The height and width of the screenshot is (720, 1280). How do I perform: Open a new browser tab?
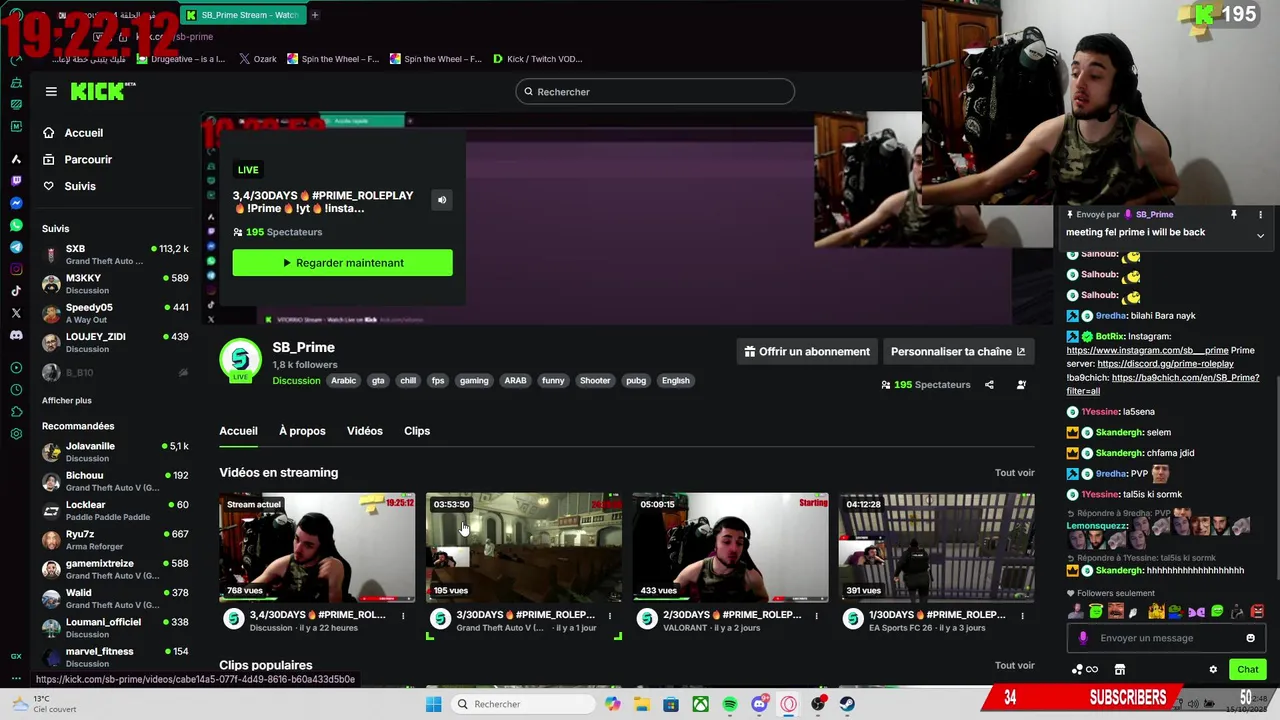tap(314, 15)
